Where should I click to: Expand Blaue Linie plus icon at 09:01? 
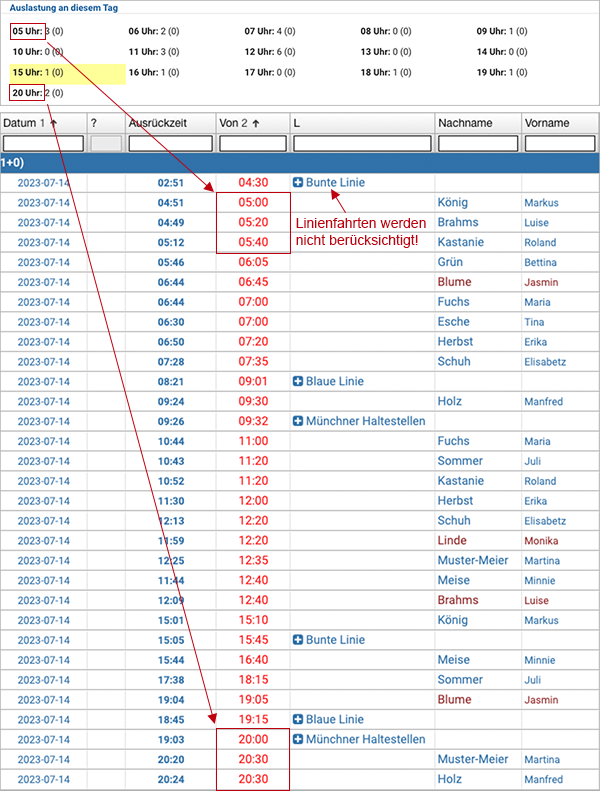(298, 381)
